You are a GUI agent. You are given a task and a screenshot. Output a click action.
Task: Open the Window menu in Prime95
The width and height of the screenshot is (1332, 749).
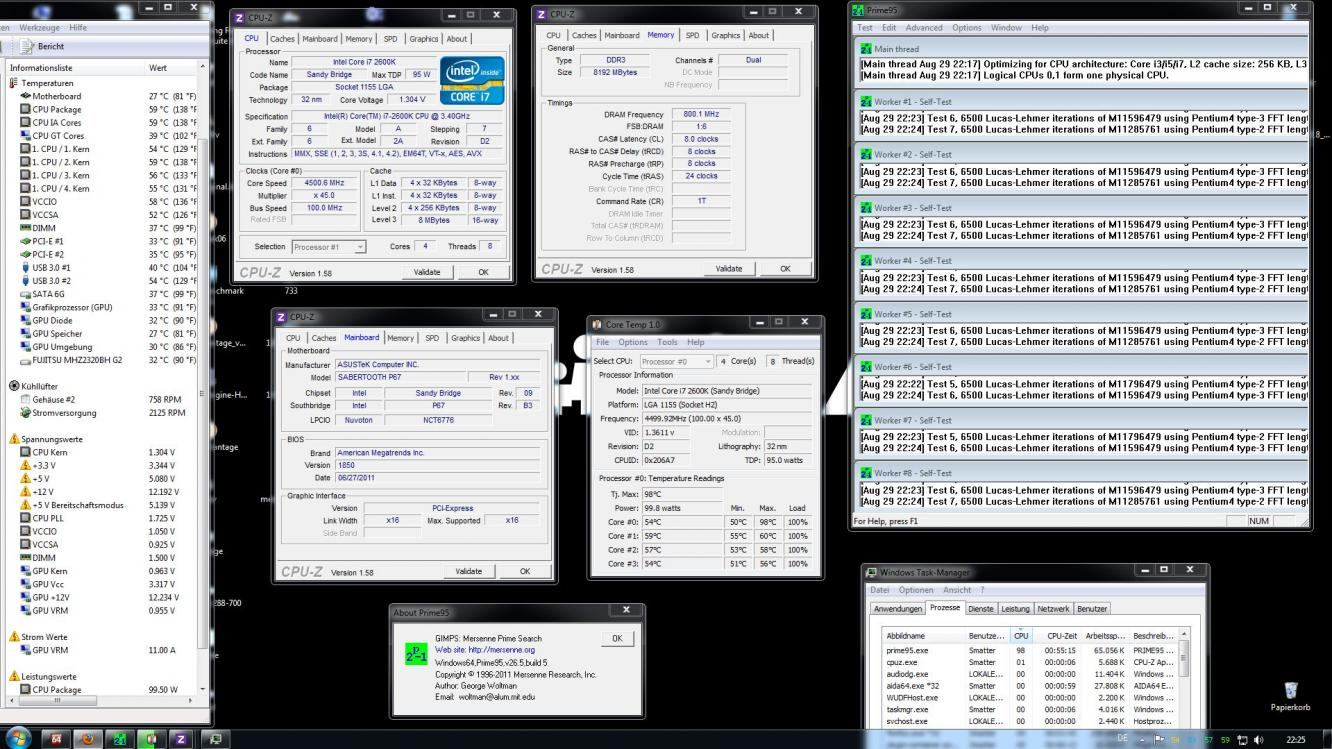(1006, 27)
